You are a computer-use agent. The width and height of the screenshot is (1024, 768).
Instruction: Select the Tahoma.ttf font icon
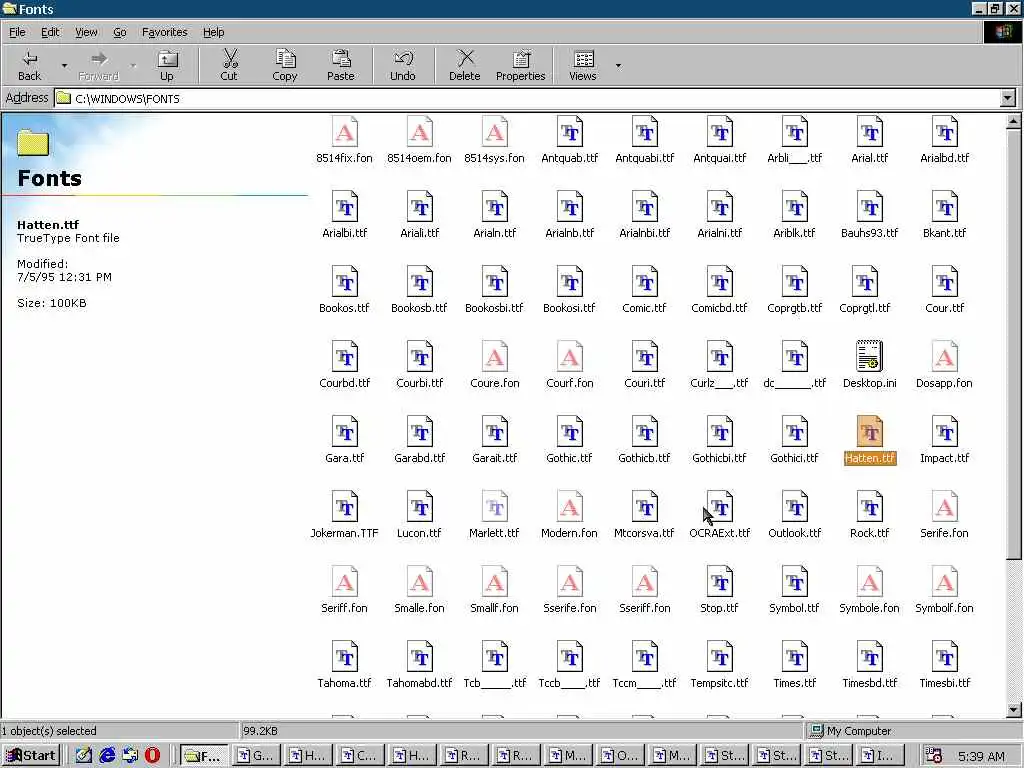[345, 657]
